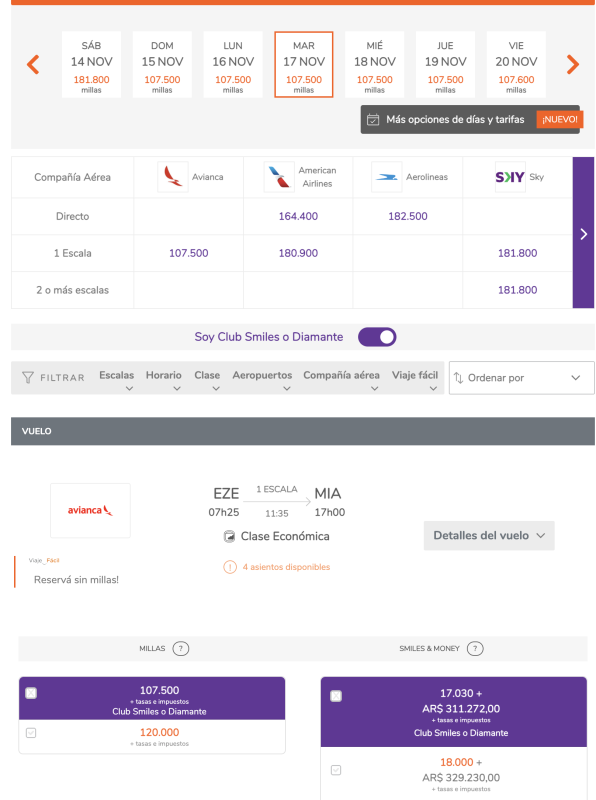The height and width of the screenshot is (800, 596).
Task: Show more airlines with purple side arrow
Action: (x=584, y=233)
